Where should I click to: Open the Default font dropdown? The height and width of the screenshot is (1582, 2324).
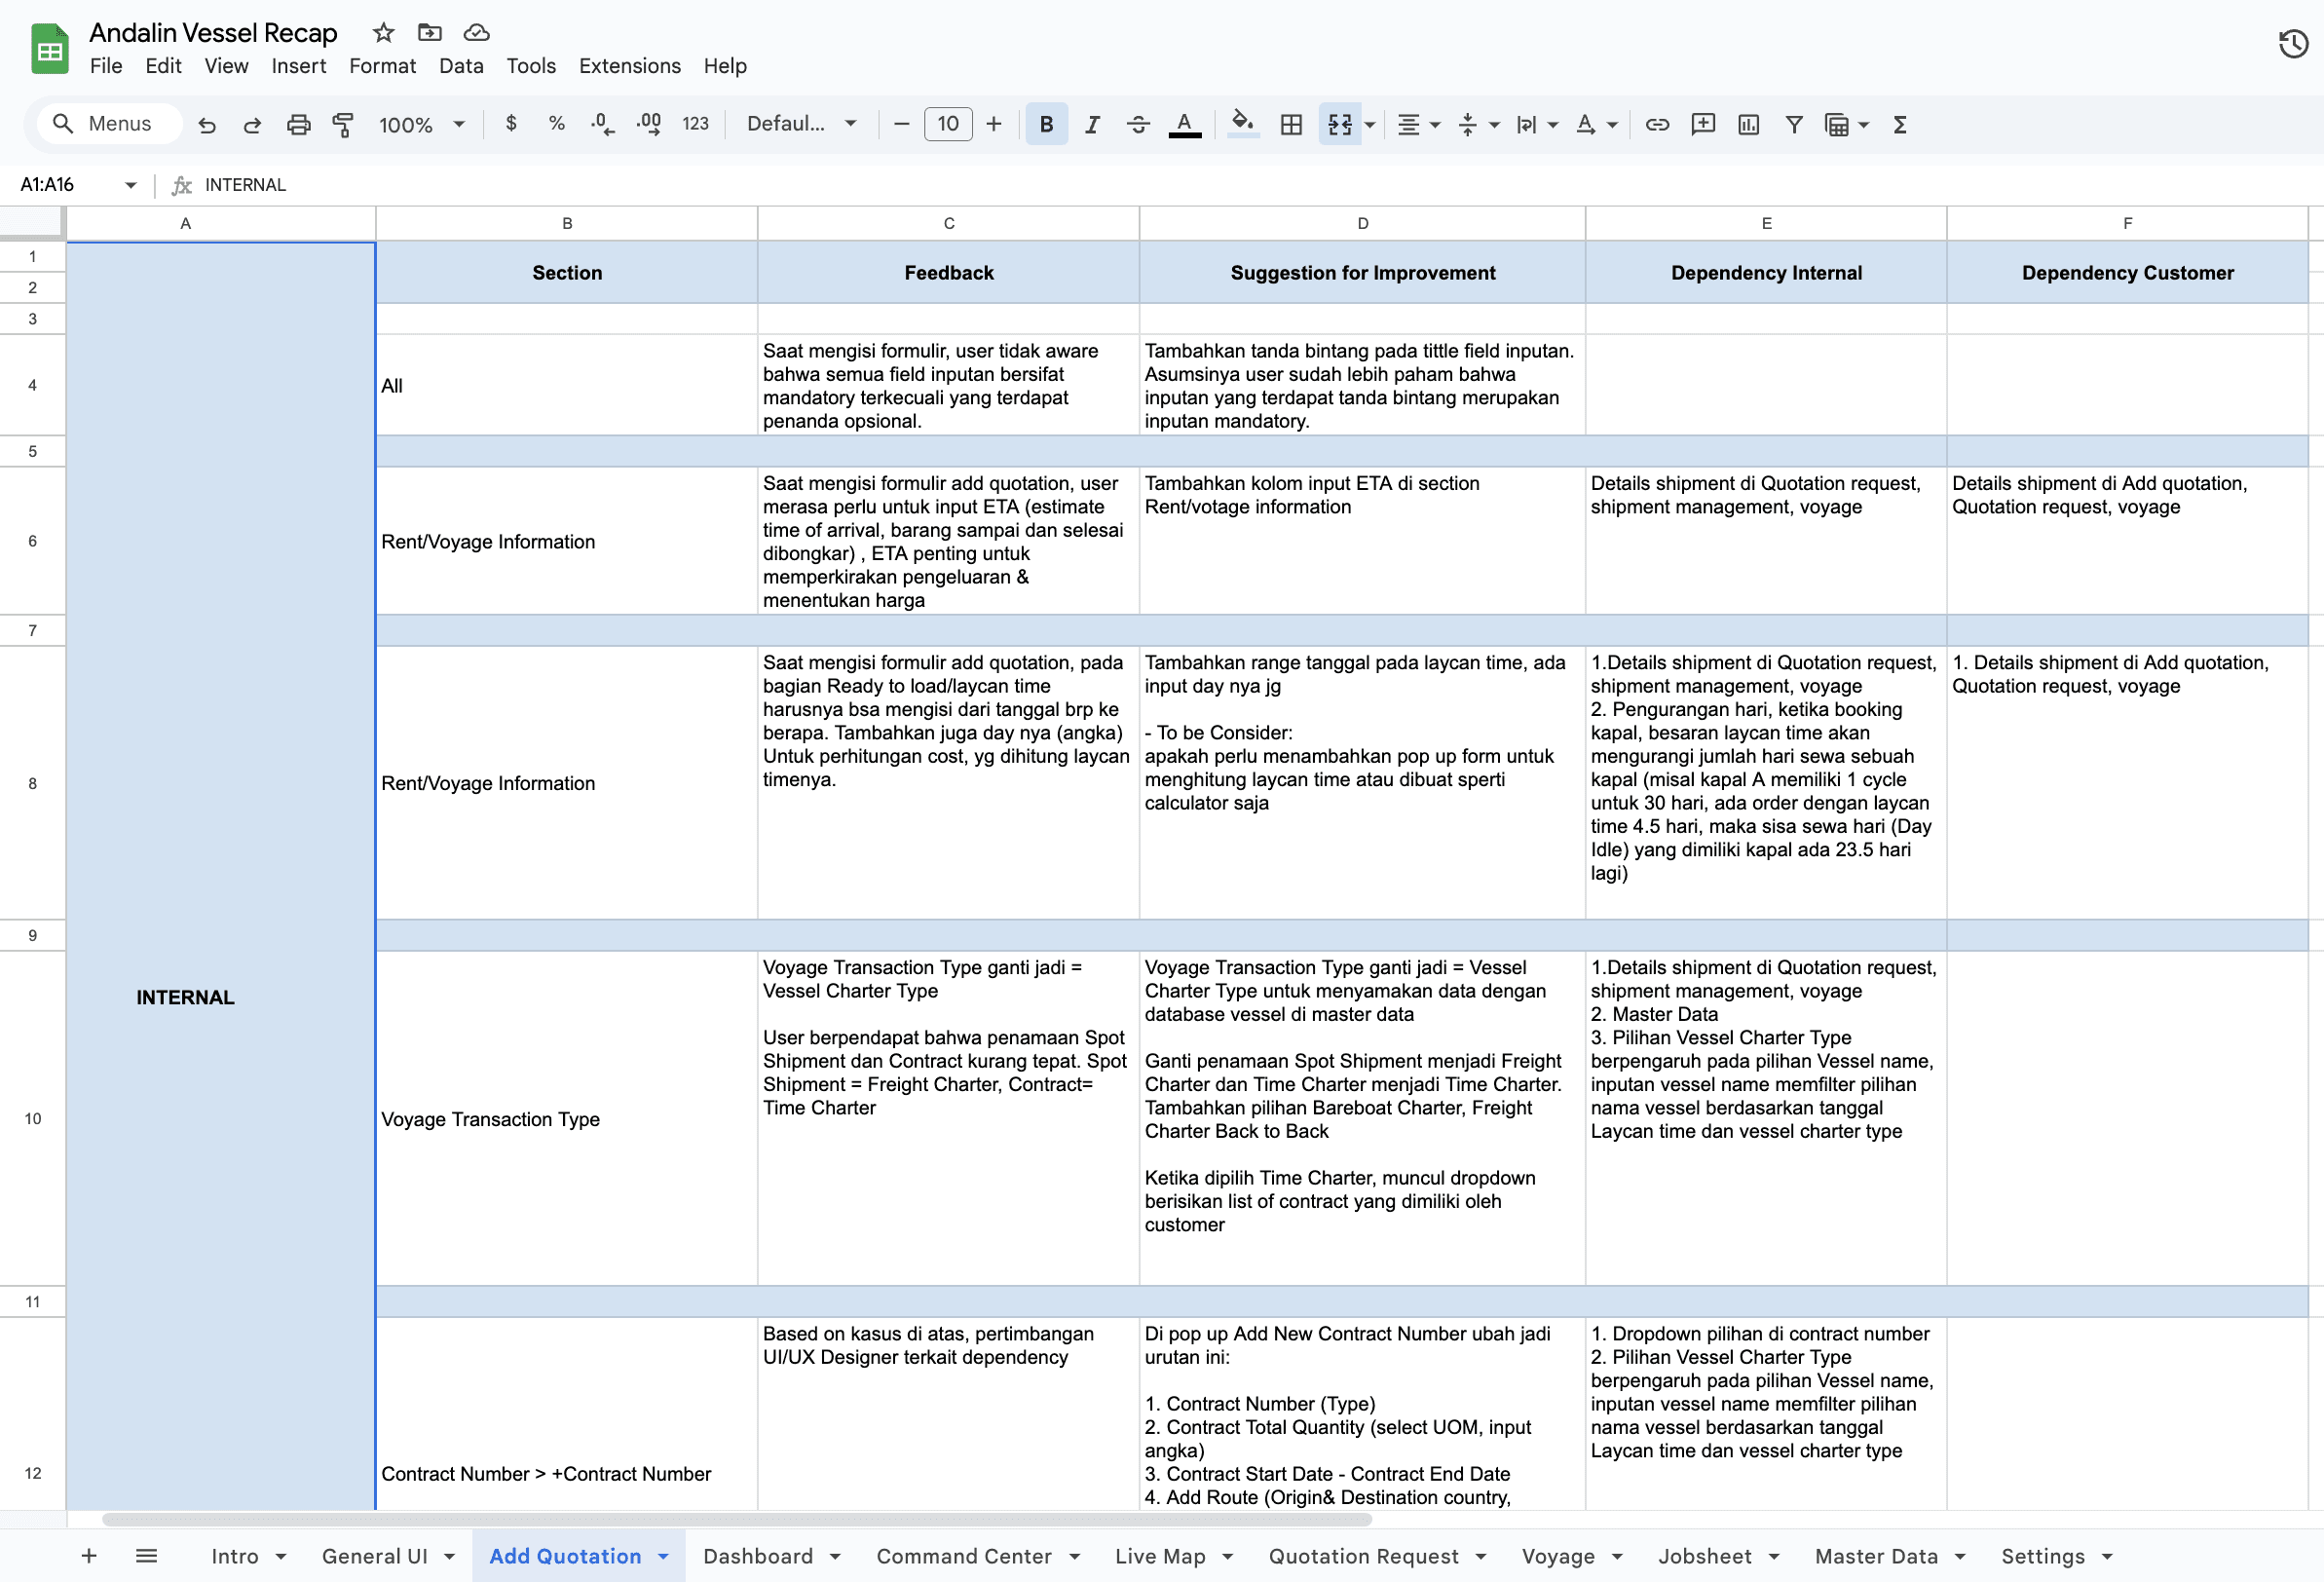(x=801, y=124)
